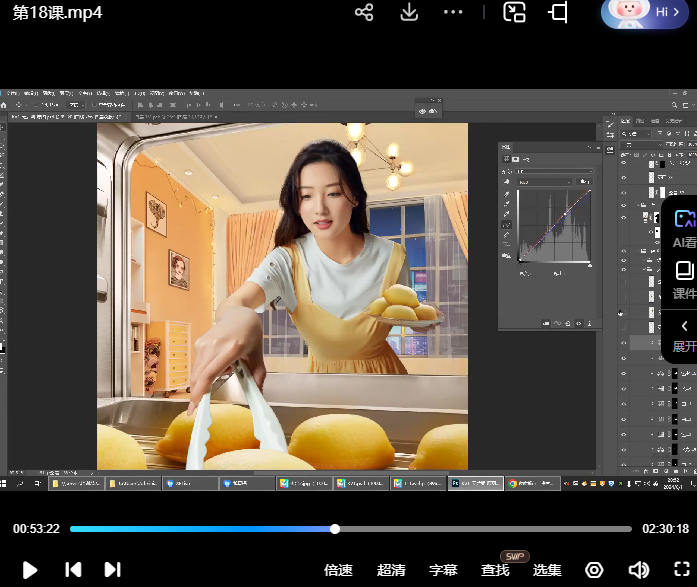
Task: Download the video with the download icon
Action: 409,12
